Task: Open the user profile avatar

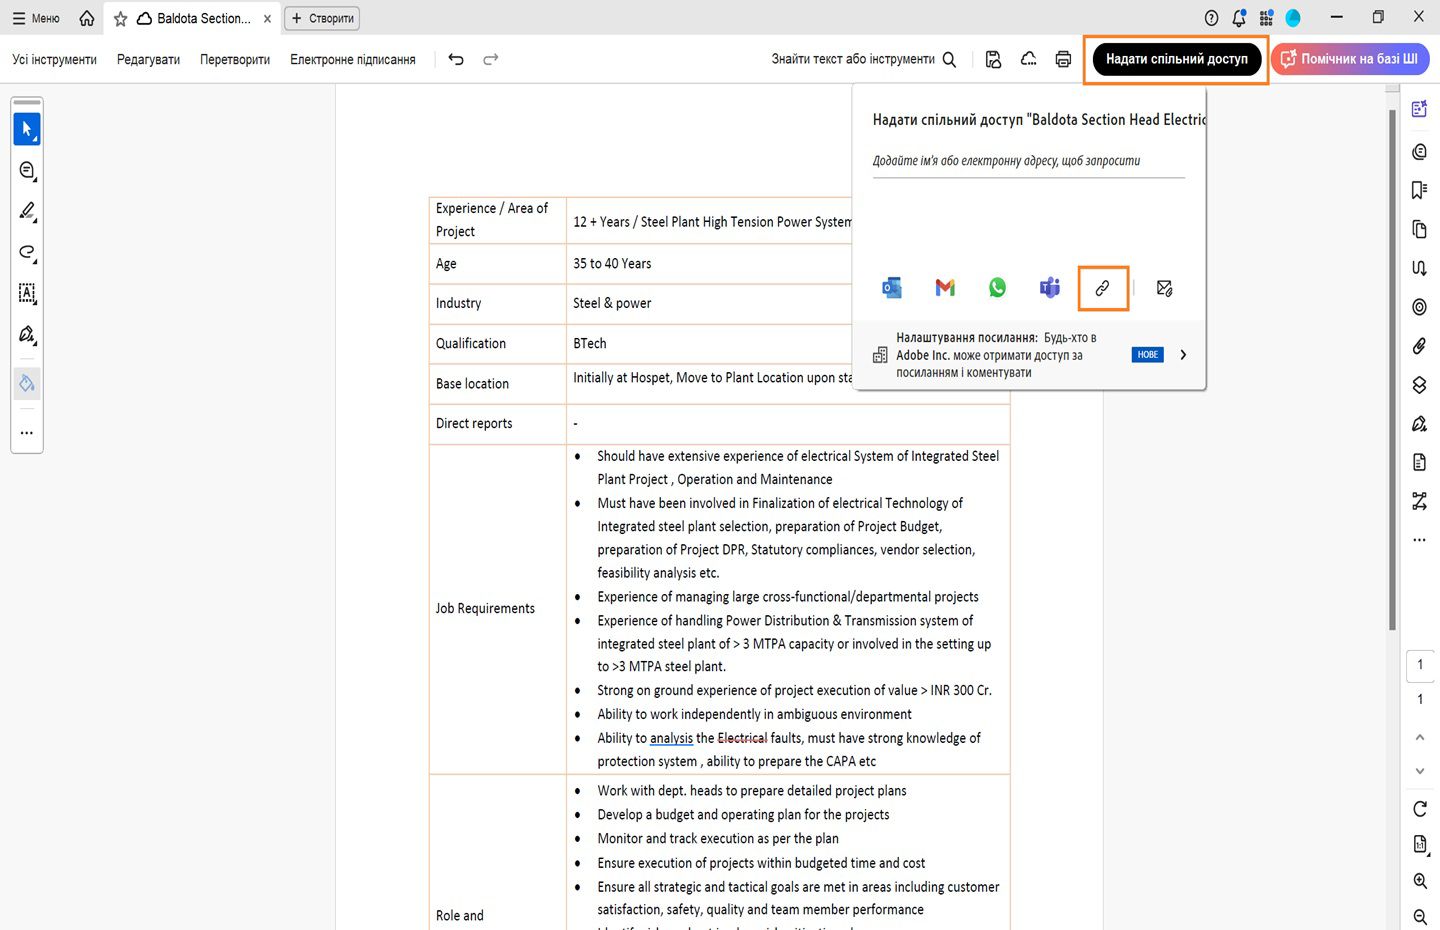Action: [1293, 18]
